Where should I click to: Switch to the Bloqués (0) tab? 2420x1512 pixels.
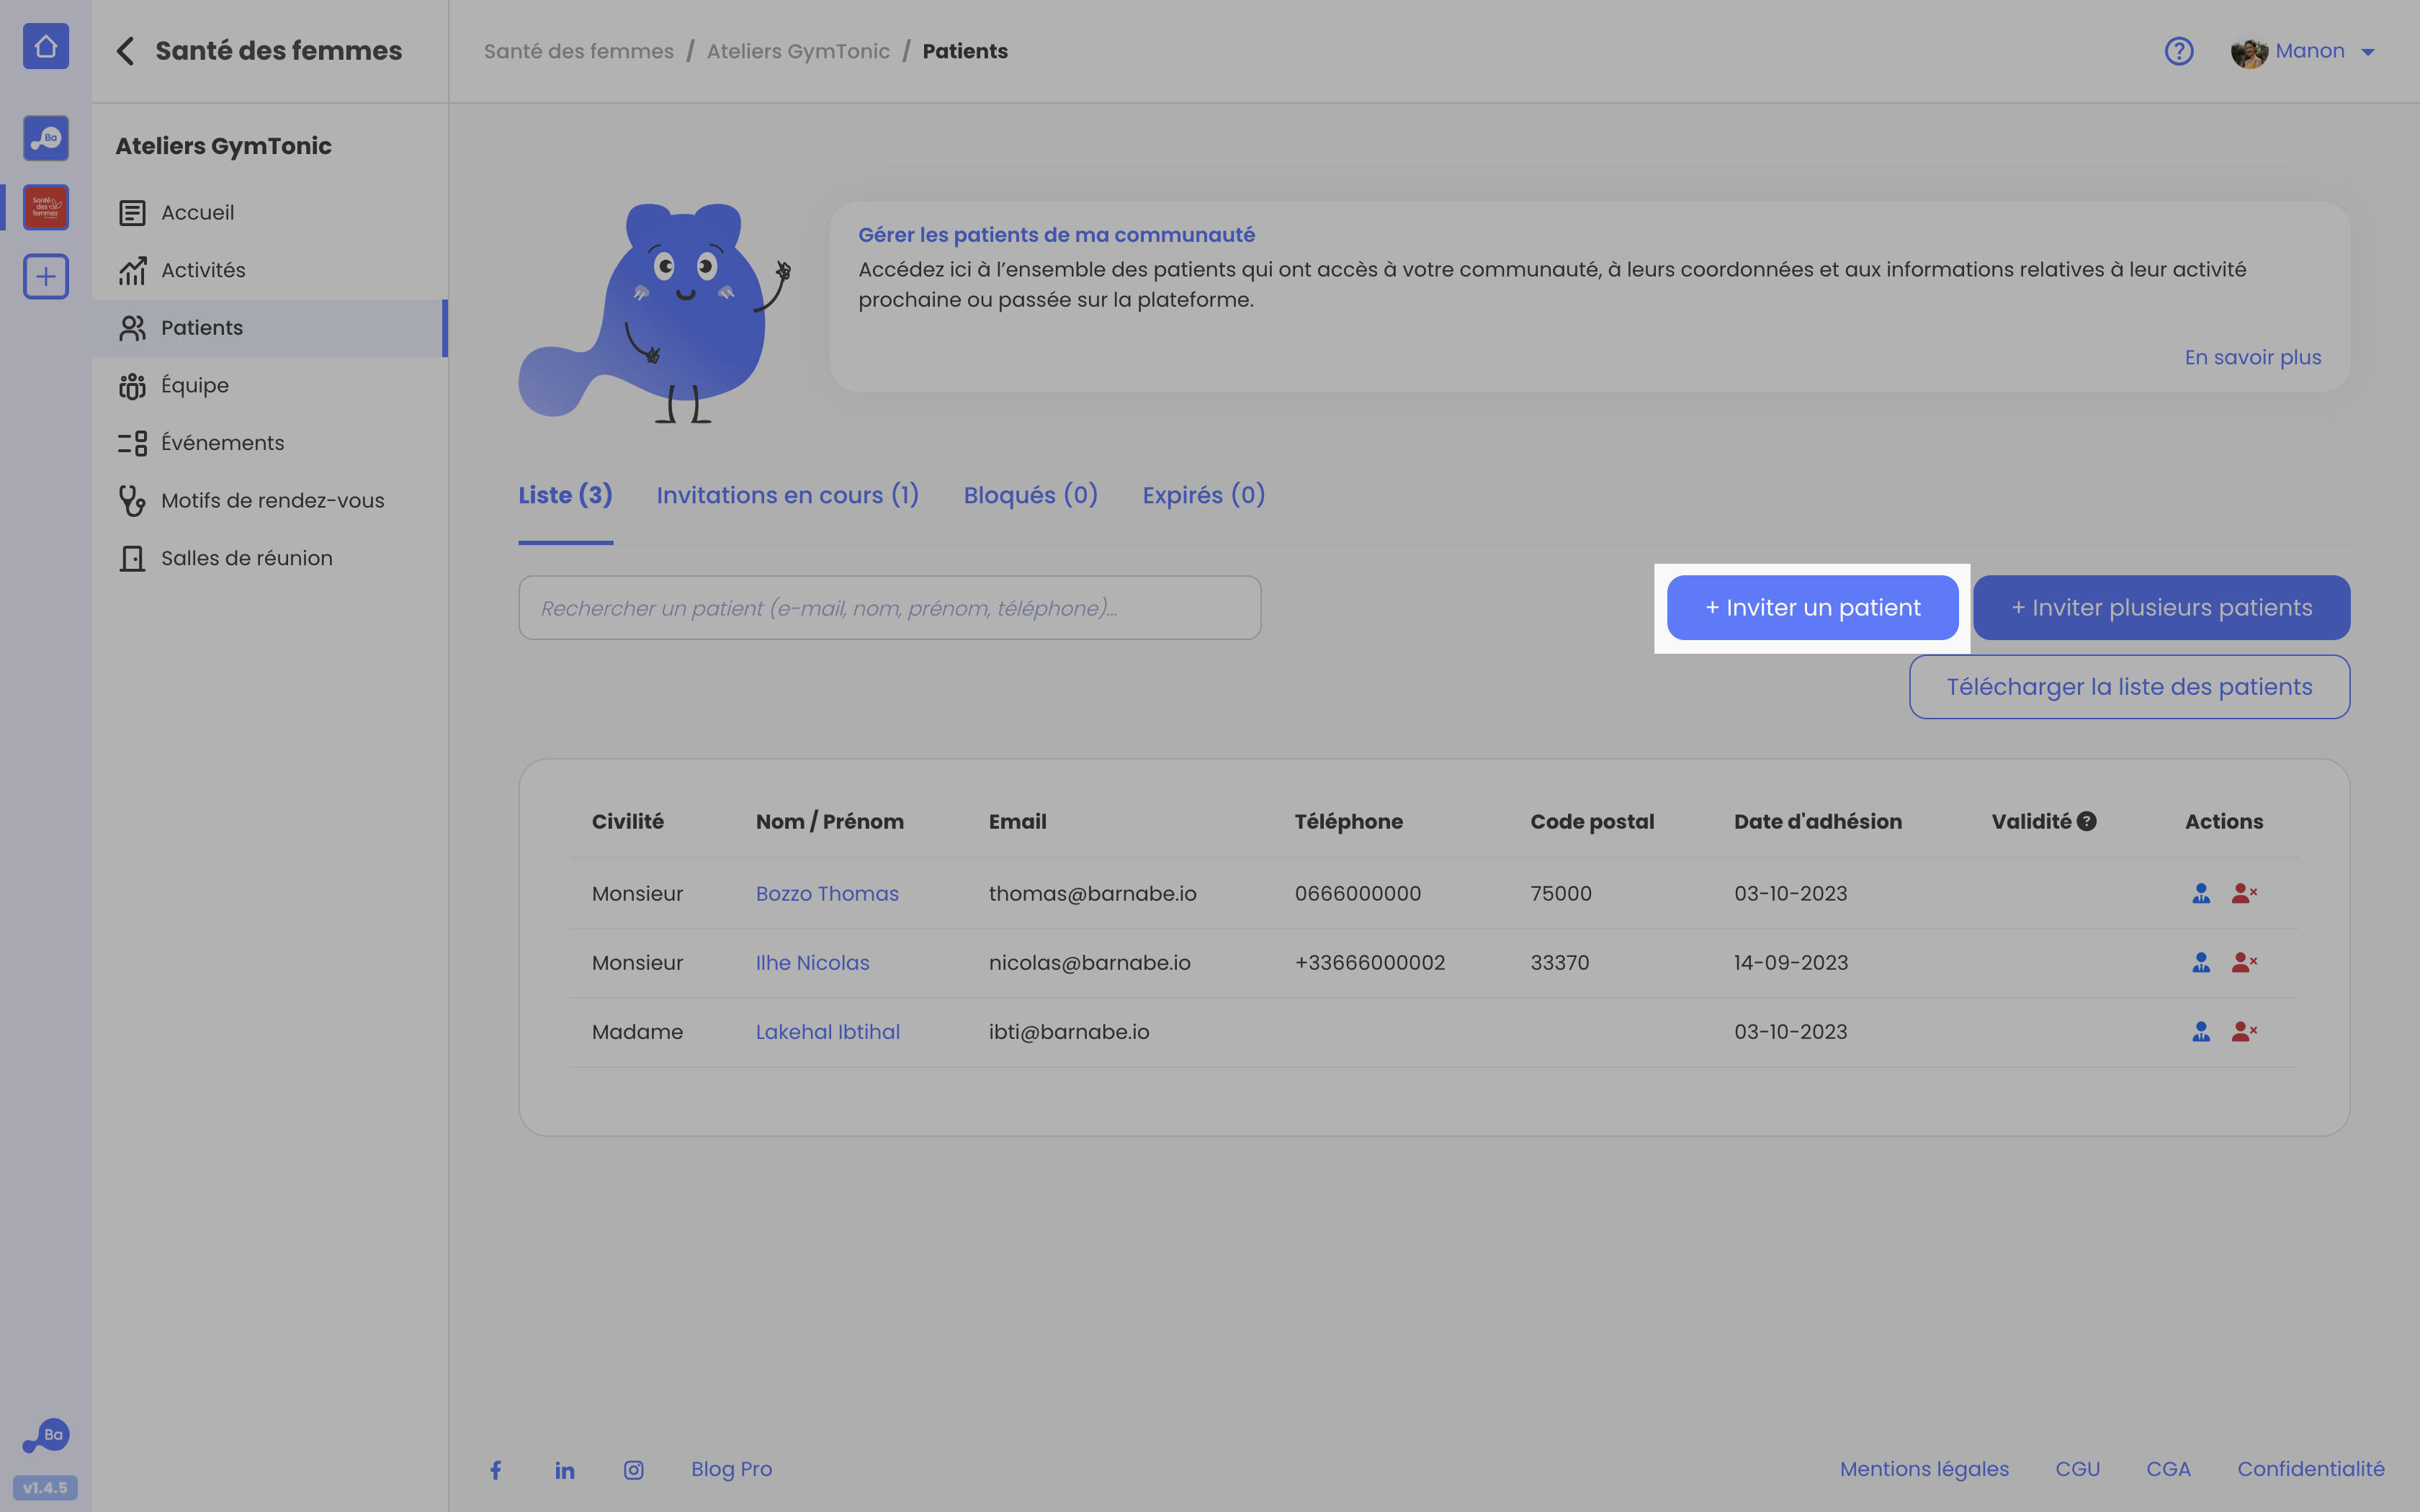click(x=1031, y=495)
